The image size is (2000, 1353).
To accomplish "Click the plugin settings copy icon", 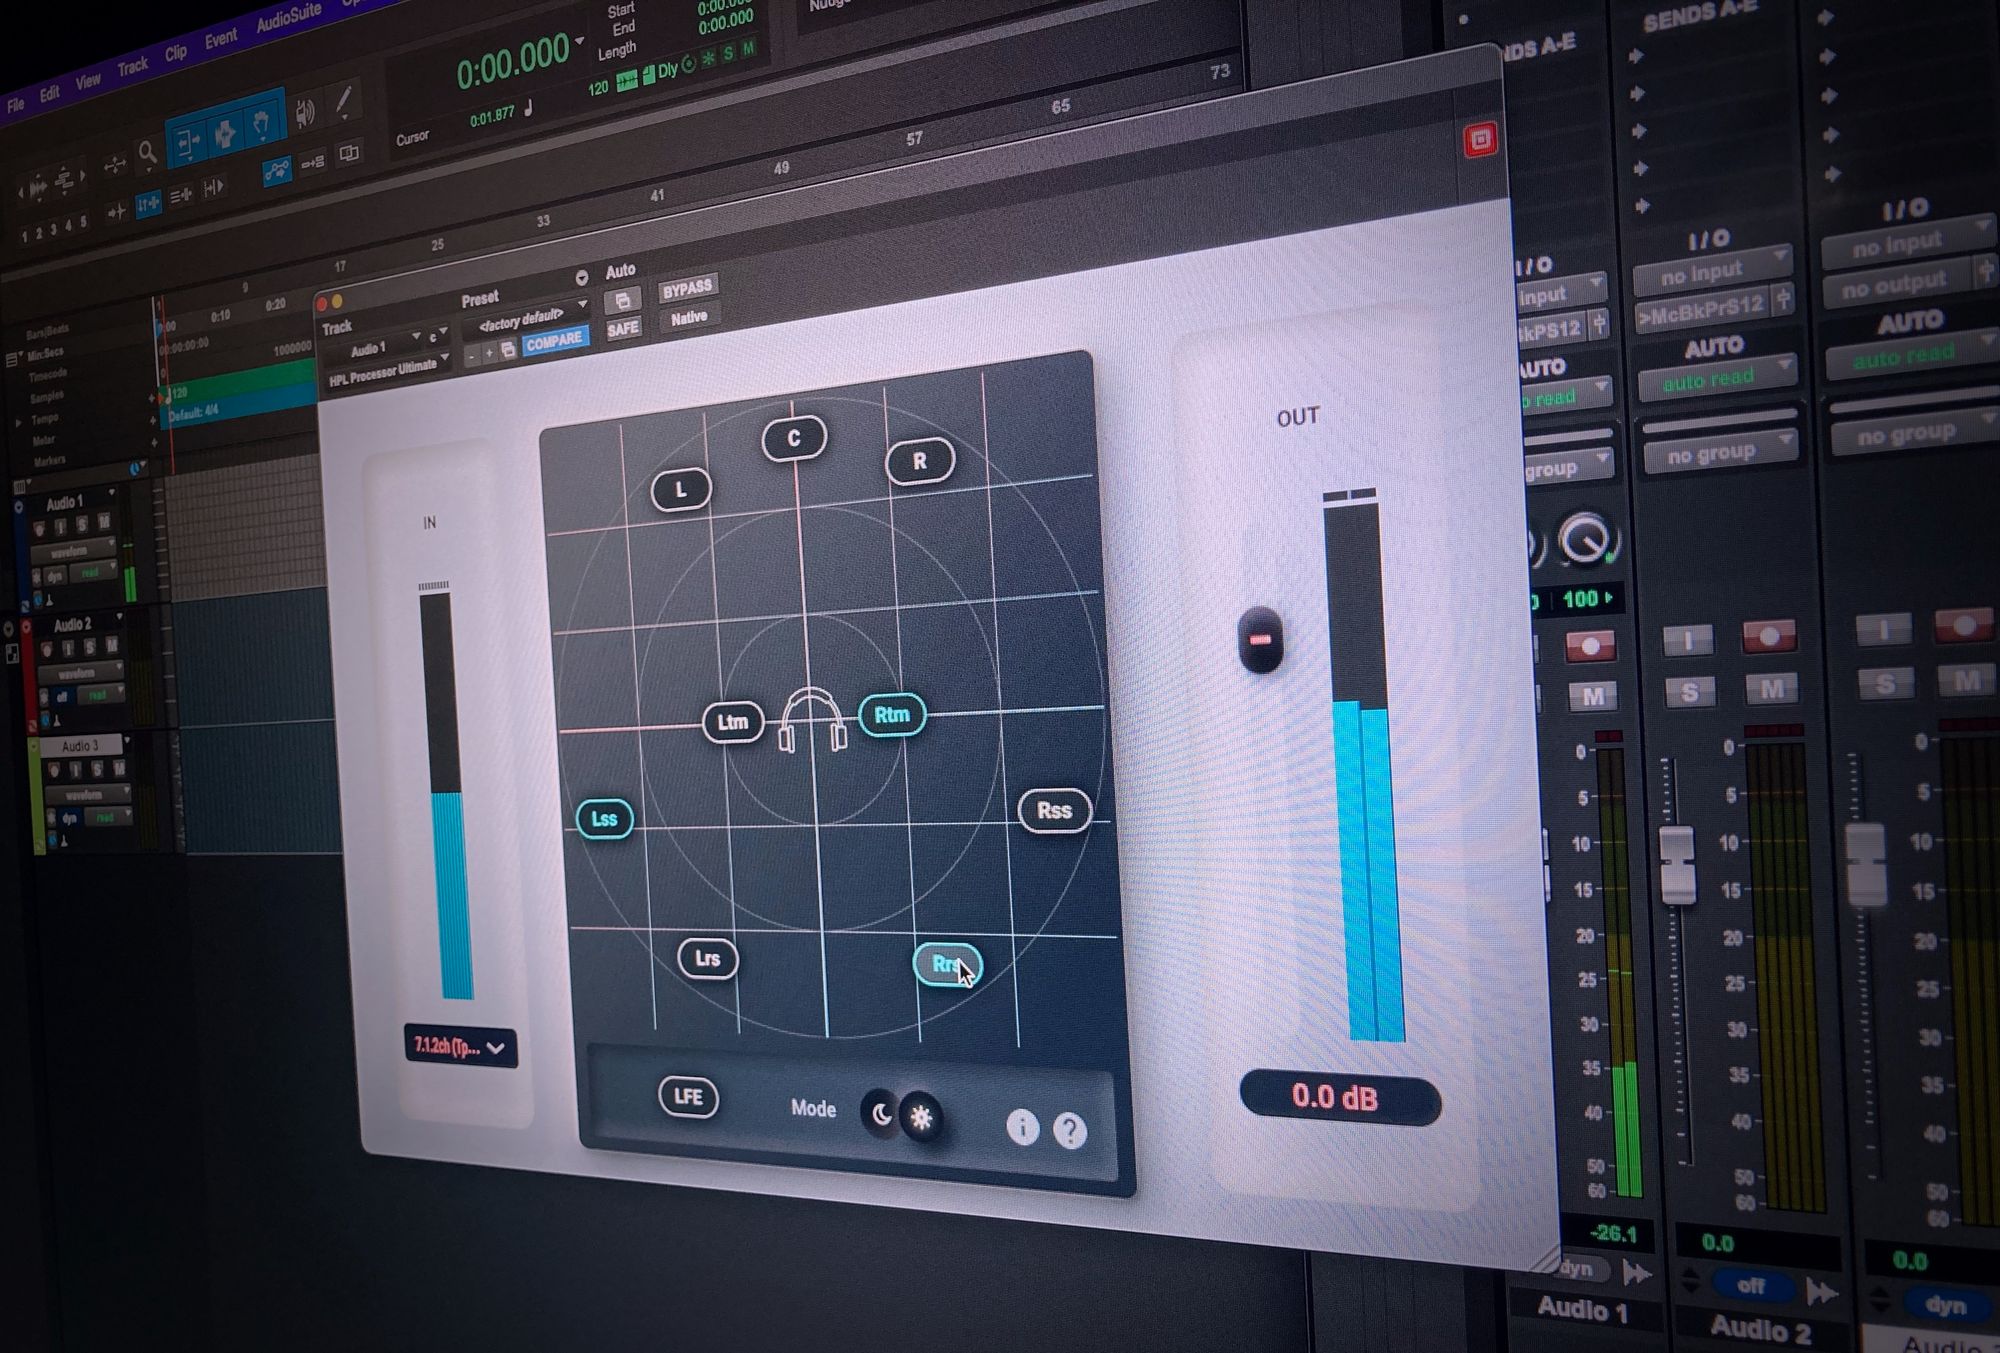I will 508,349.
